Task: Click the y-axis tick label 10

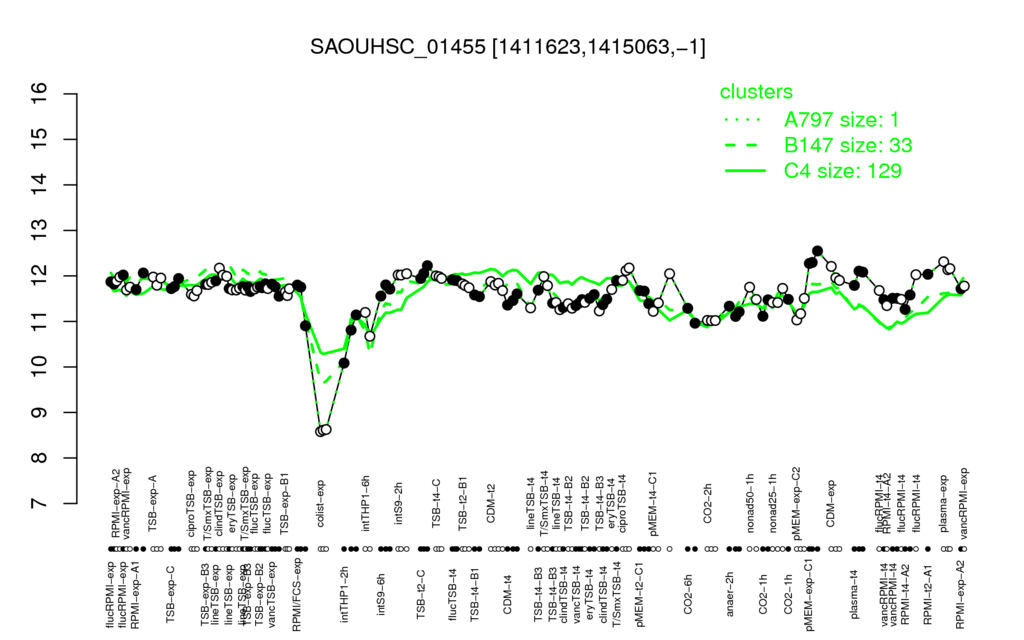Action: pyautogui.click(x=40, y=367)
